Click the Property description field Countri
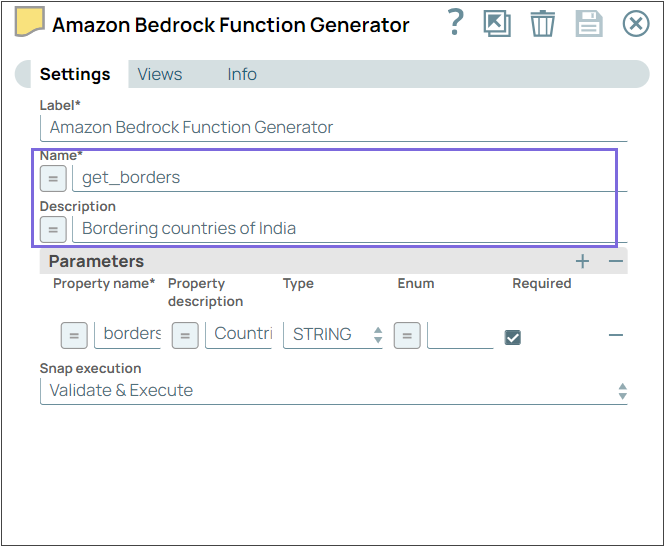Image resolution: width=664 pixels, height=546 pixels. pos(238,334)
